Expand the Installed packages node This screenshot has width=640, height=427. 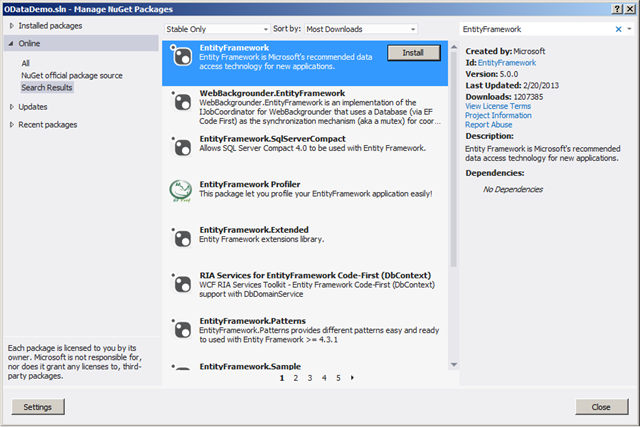click(11, 26)
